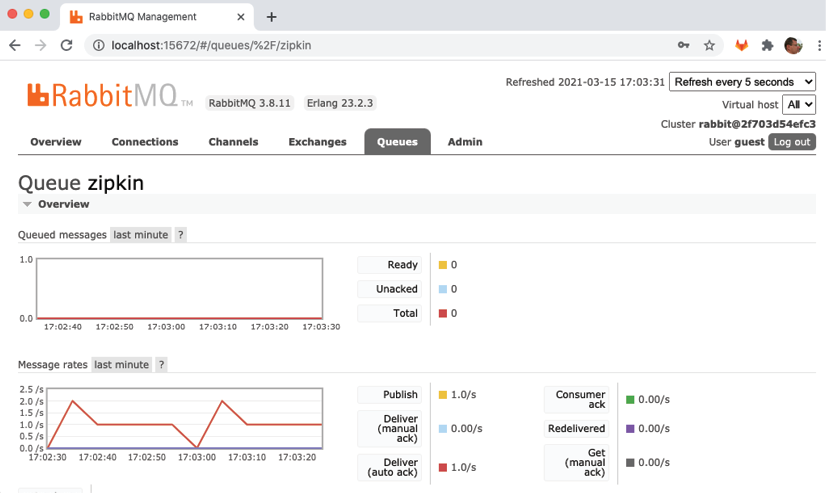826x493 pixels.
Task: Open the extensions puzzle piece icon
Action: tap(768, 45)
